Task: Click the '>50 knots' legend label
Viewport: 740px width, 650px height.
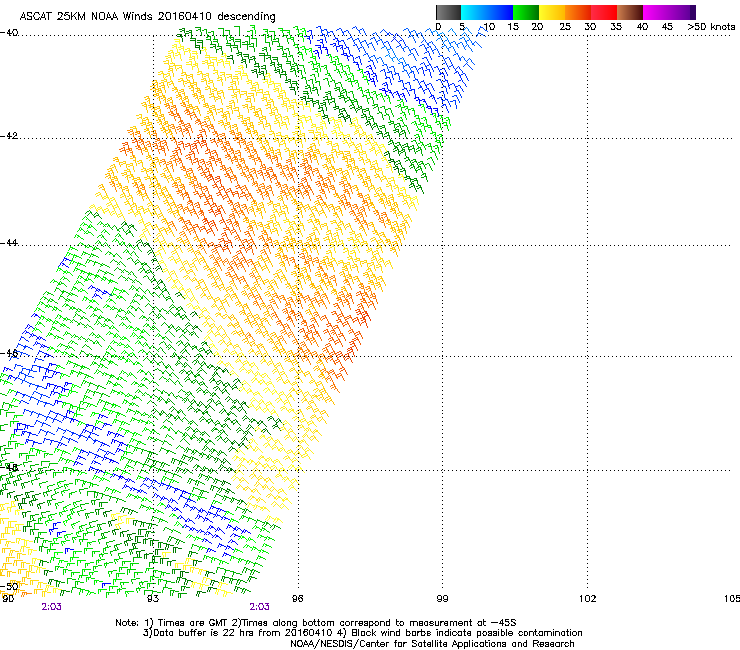Action: point(711,27)
